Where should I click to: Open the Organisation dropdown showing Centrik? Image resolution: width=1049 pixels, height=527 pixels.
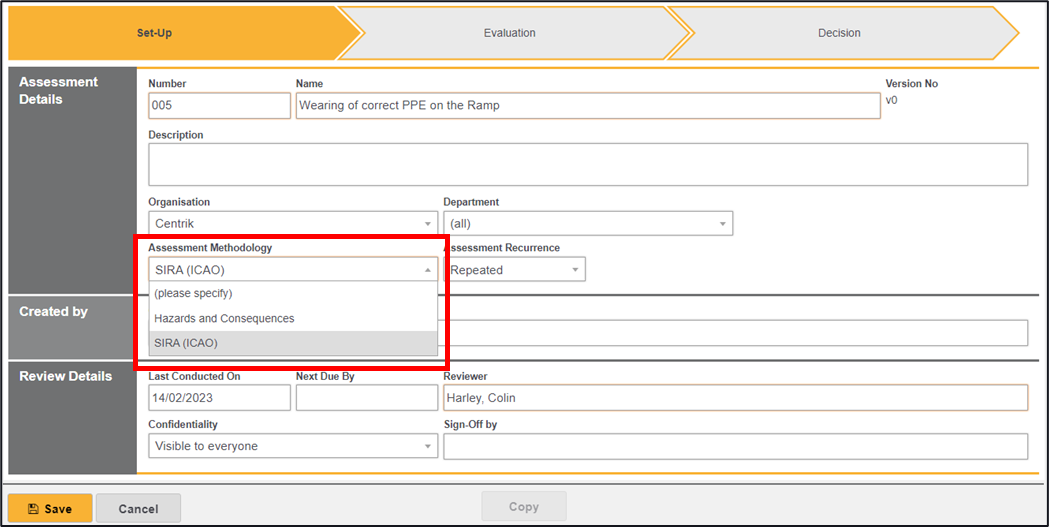[x=292, y=224]
